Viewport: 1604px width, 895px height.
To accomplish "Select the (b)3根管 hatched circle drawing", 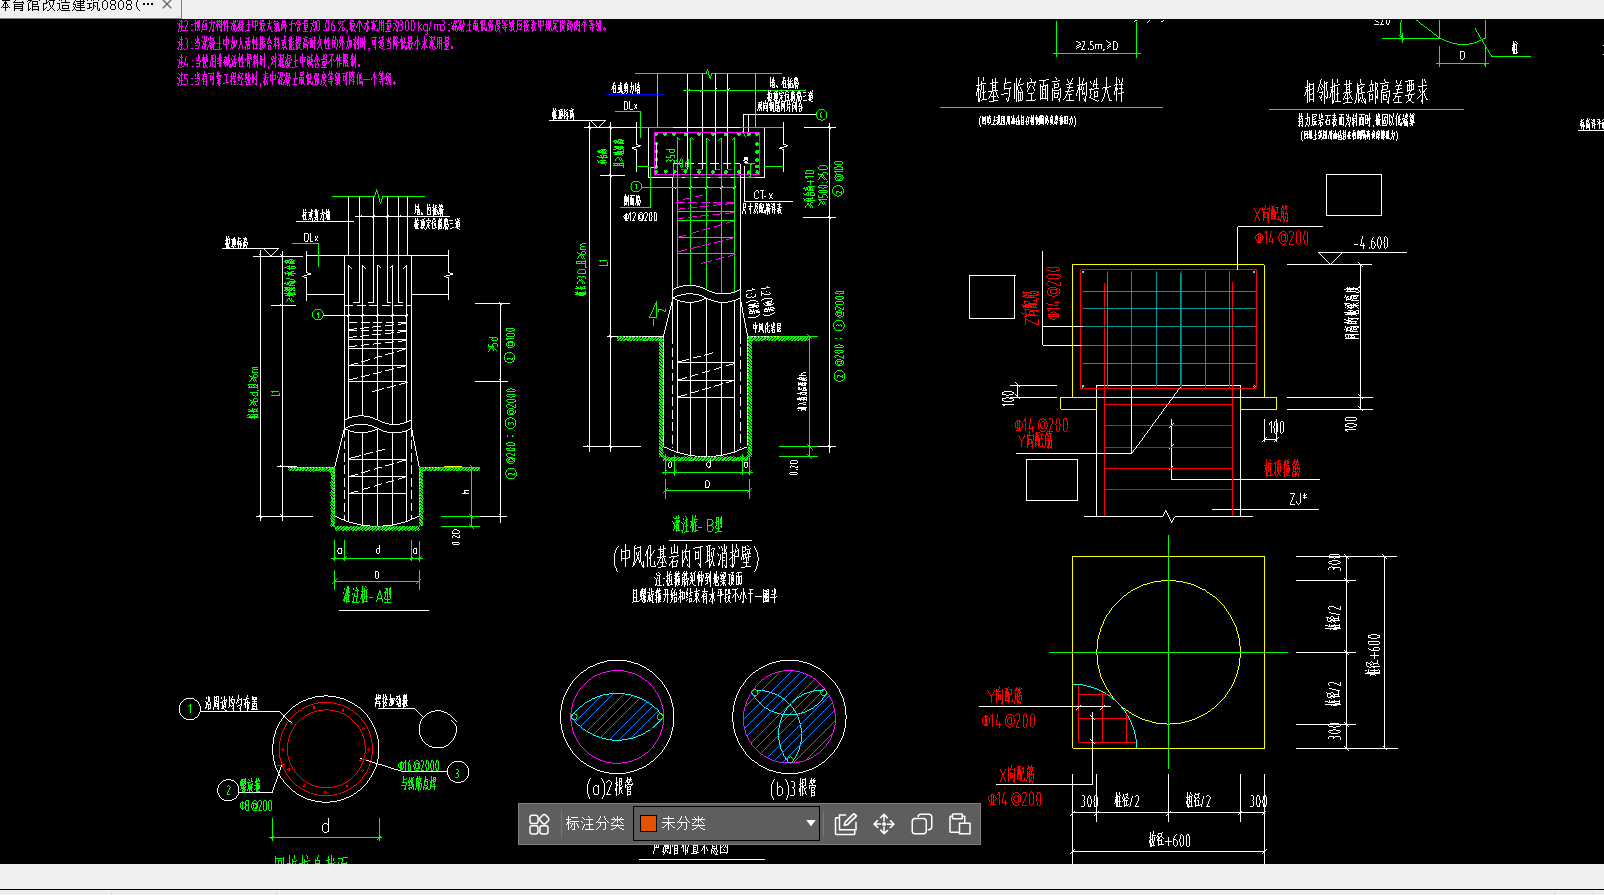I will coord(788,716).
